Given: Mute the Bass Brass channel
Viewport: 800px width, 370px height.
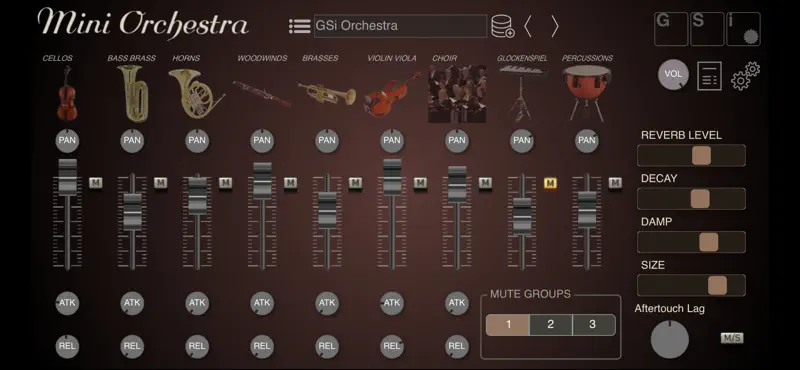Looking at the screenshot, I should tap(160, 183).
